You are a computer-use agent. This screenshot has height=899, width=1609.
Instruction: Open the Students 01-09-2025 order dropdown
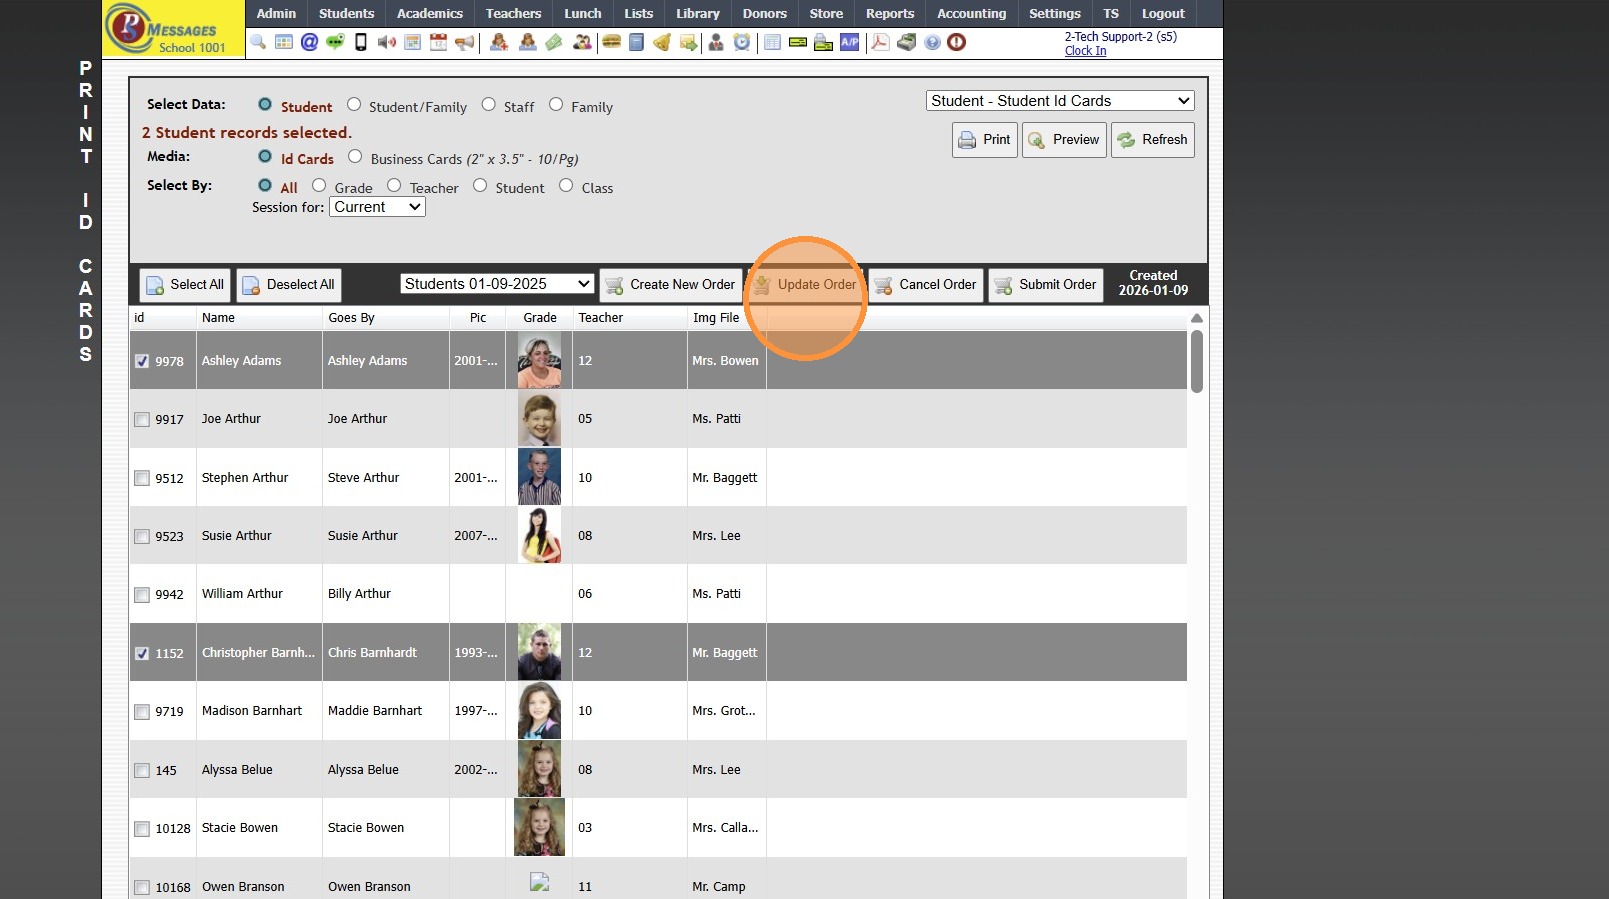coord(497,284)
